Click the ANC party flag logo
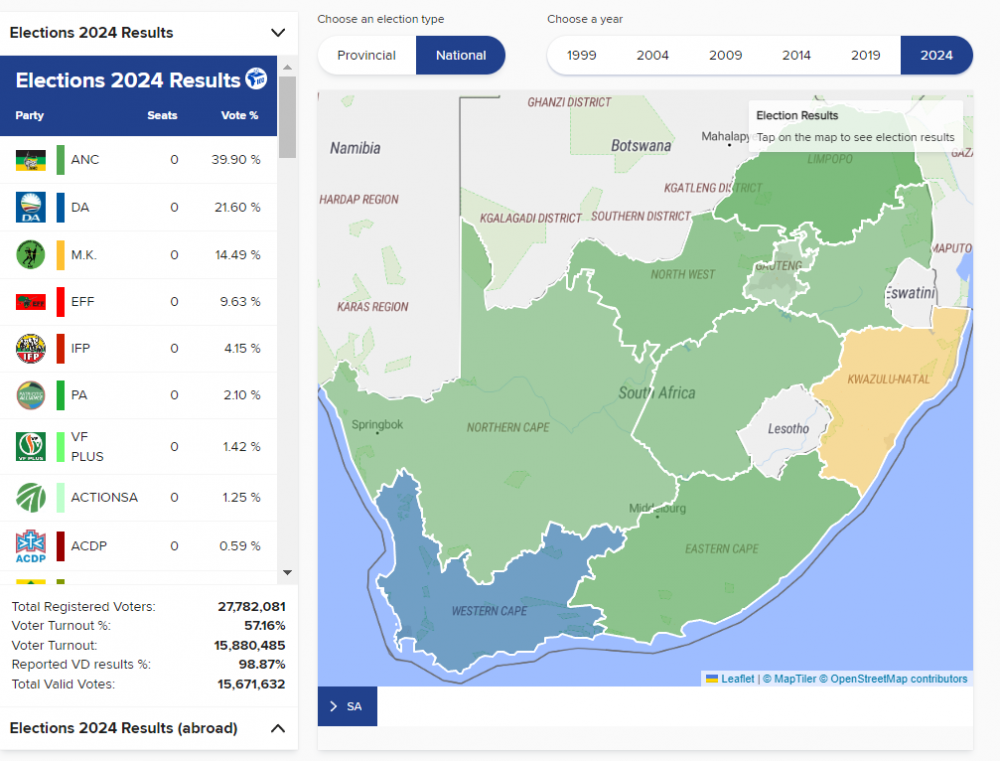This screenshot has height=761, width=1000. click(31, 160)
